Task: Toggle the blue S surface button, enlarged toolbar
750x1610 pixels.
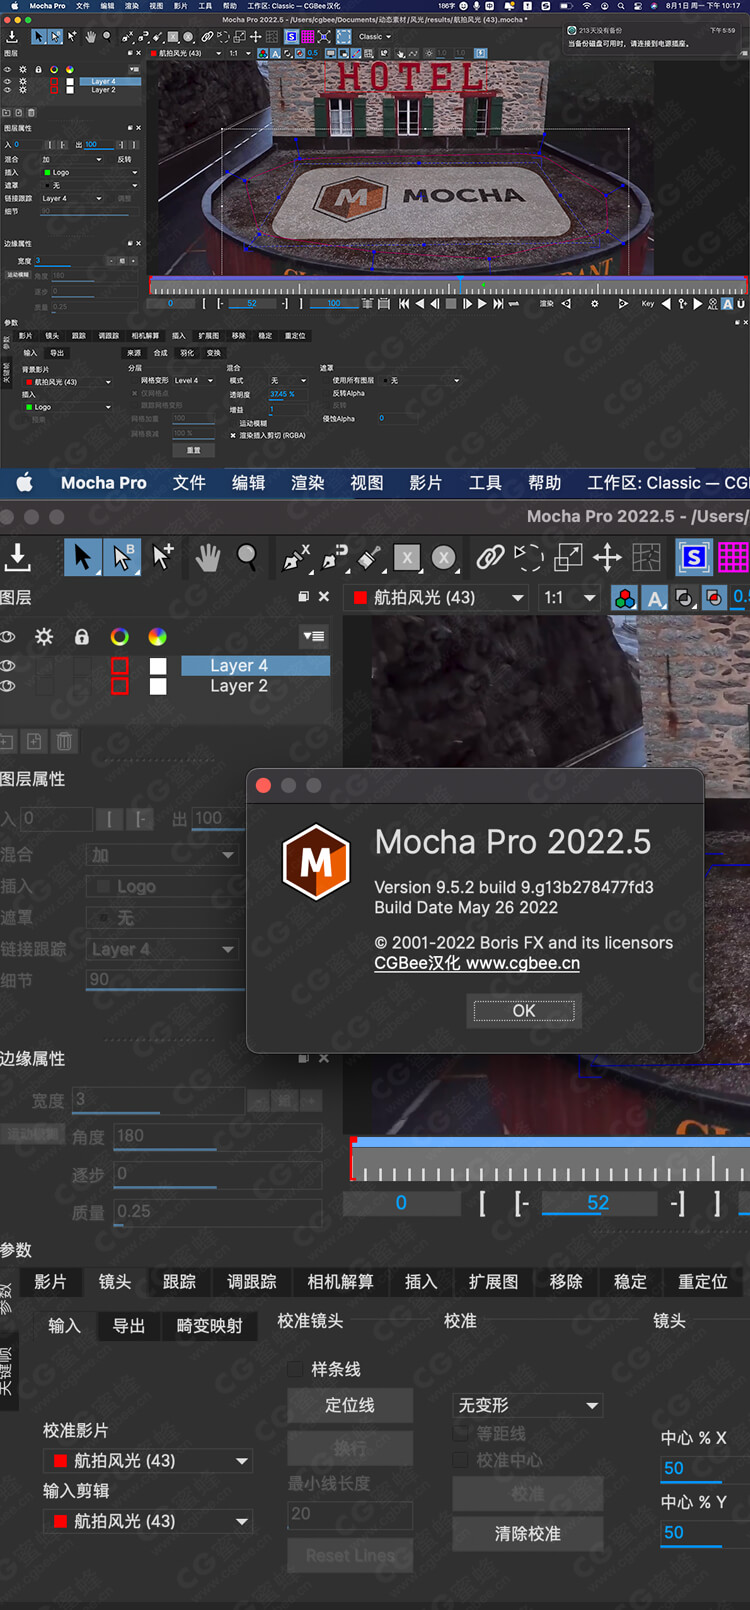Action: pos(693,557)
